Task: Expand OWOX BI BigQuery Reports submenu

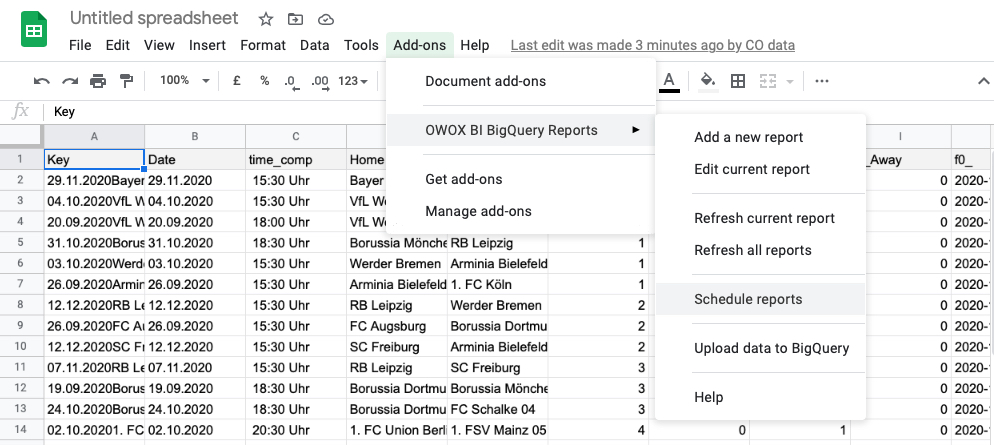Action: click(x=520, y=131)
